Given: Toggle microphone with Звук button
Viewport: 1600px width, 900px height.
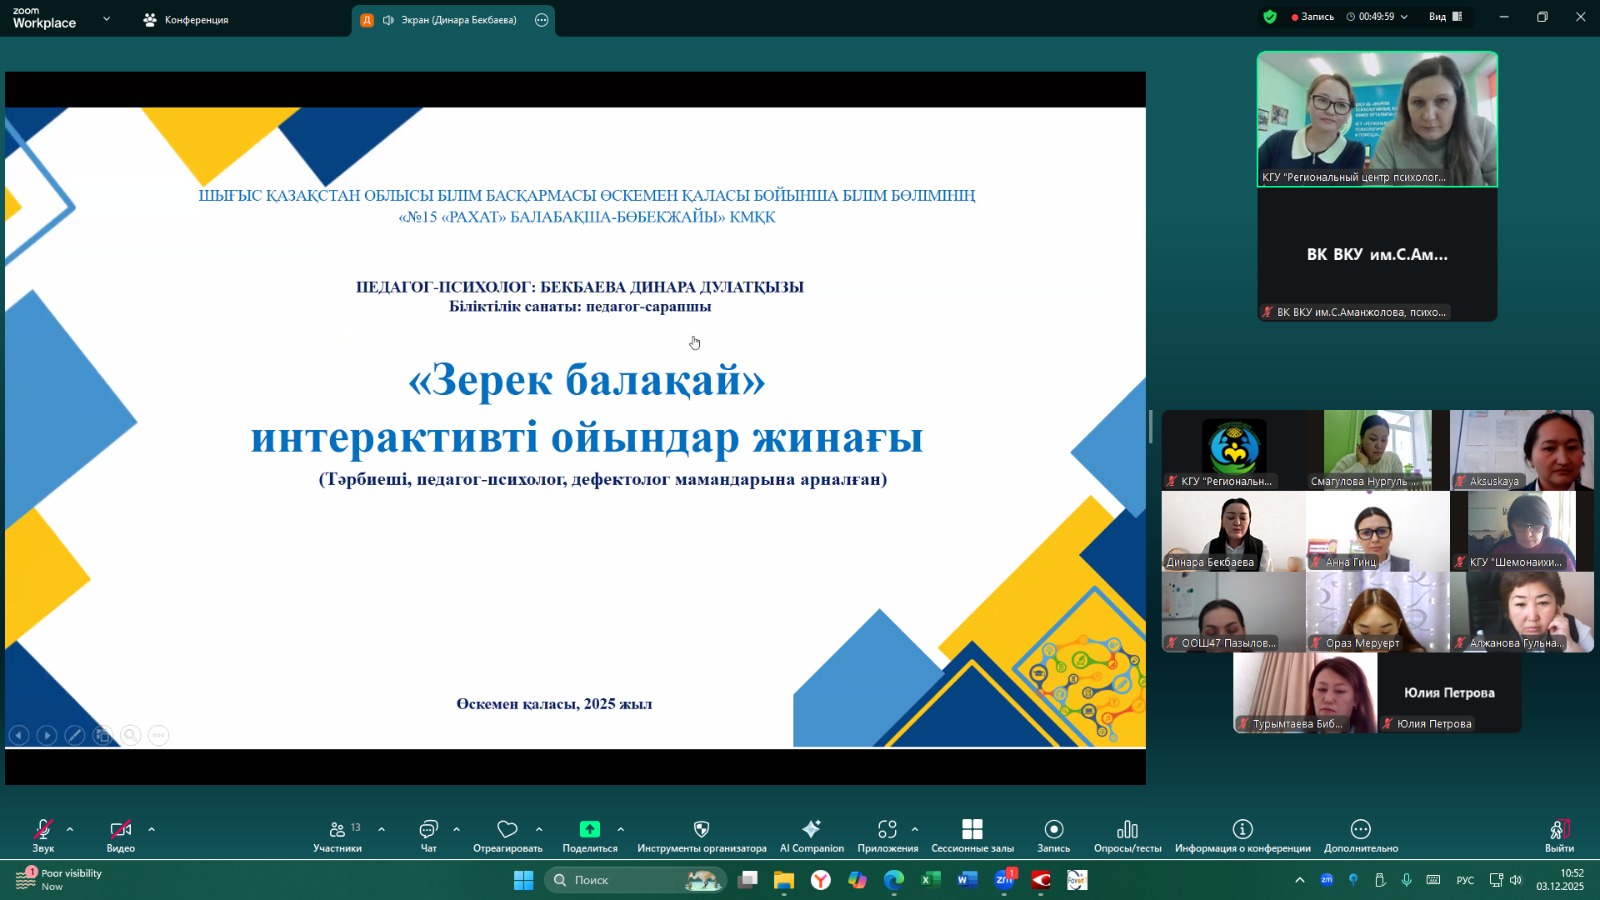Looking at the screenshot, I should pos(43,835).
